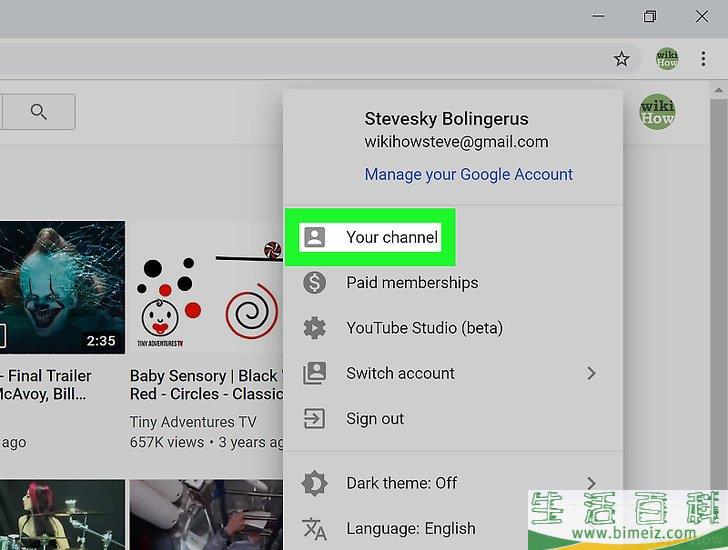Restore down the Chrome window
Image resolution: width=728 pixels, height=550 pixels.
650,17
